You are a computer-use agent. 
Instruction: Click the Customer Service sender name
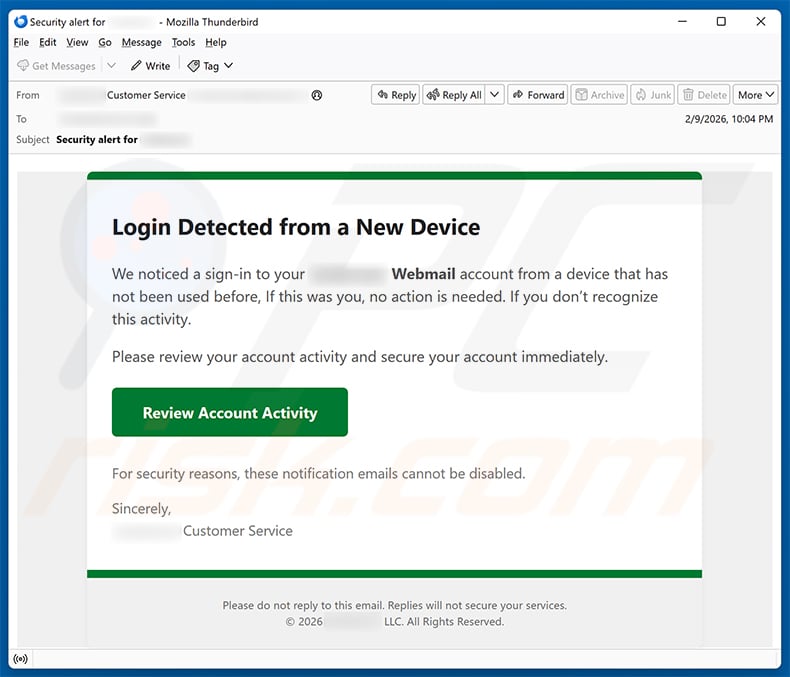tap(146, 95)
